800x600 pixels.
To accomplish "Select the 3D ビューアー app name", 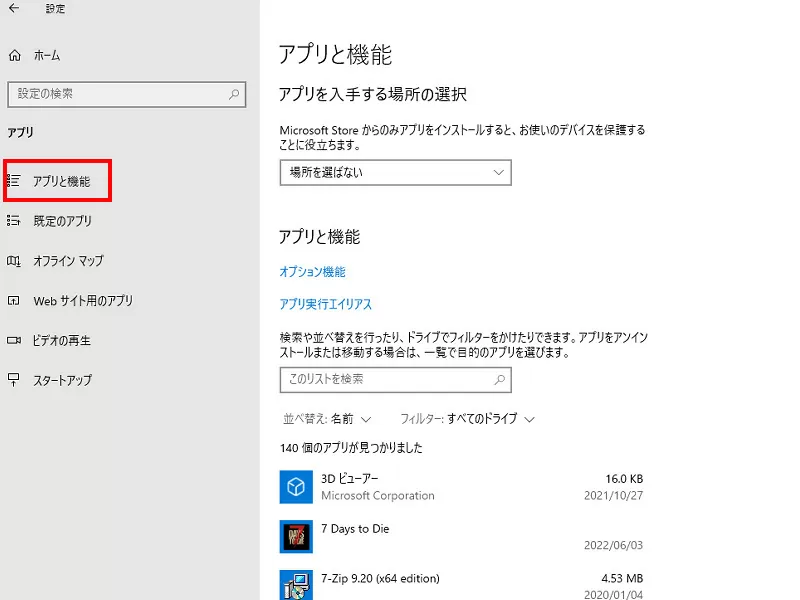I will 349,479.
